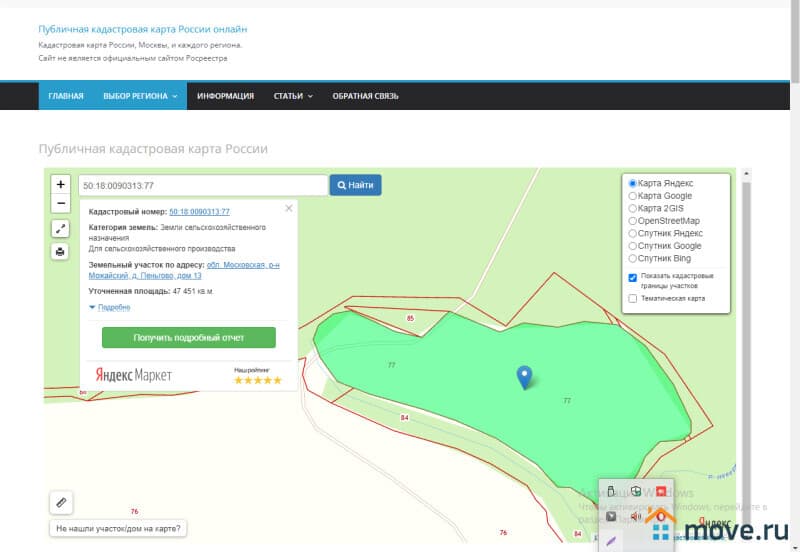The image size is (800, 552).
Task: Close the parcel info popup
Action: [x=289, y=208]
